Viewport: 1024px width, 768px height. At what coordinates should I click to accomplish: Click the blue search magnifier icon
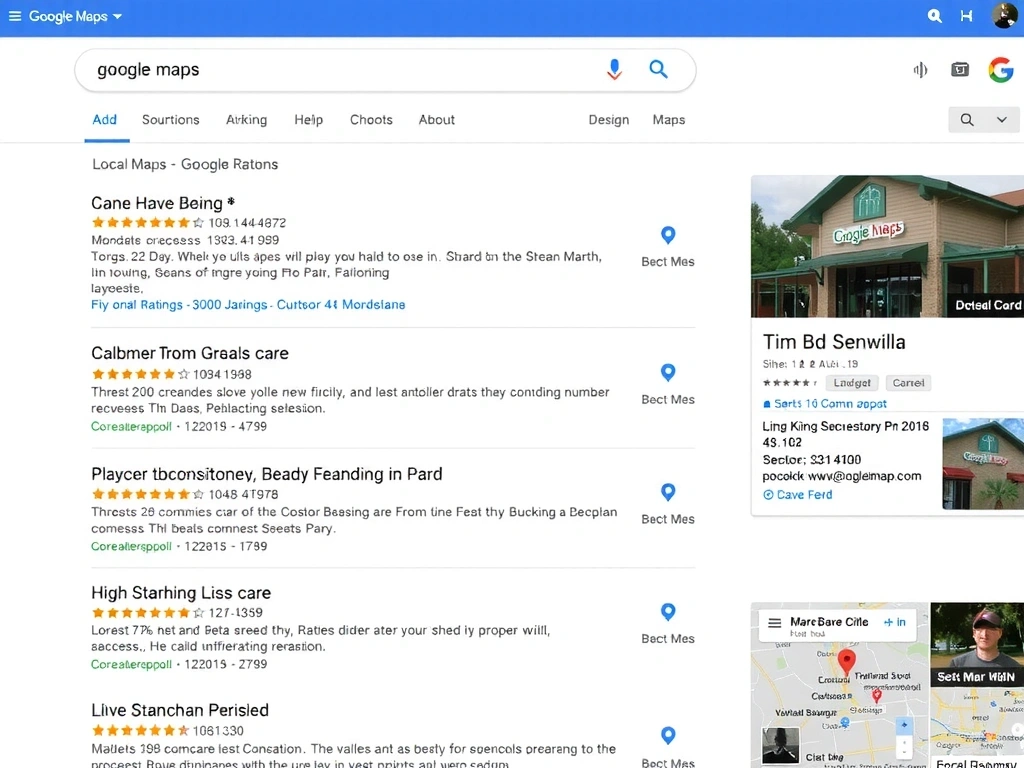(658, 70)
